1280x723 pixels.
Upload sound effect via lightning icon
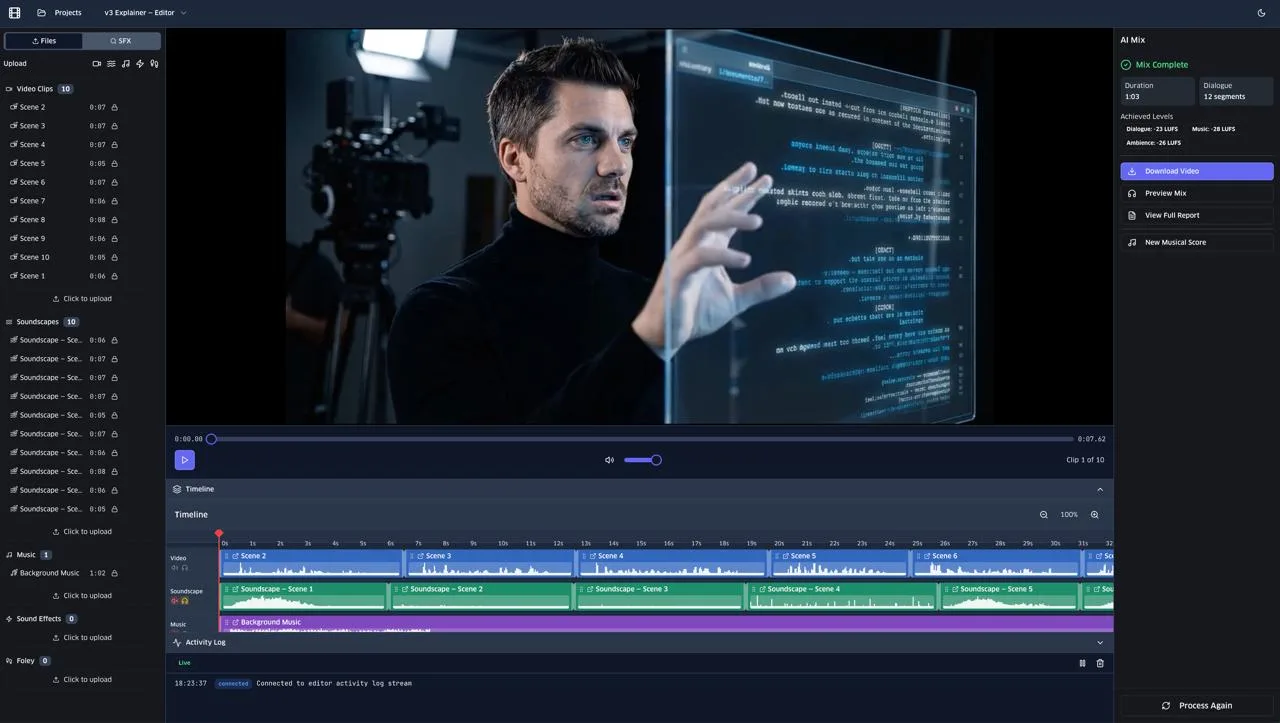(140, 64)
